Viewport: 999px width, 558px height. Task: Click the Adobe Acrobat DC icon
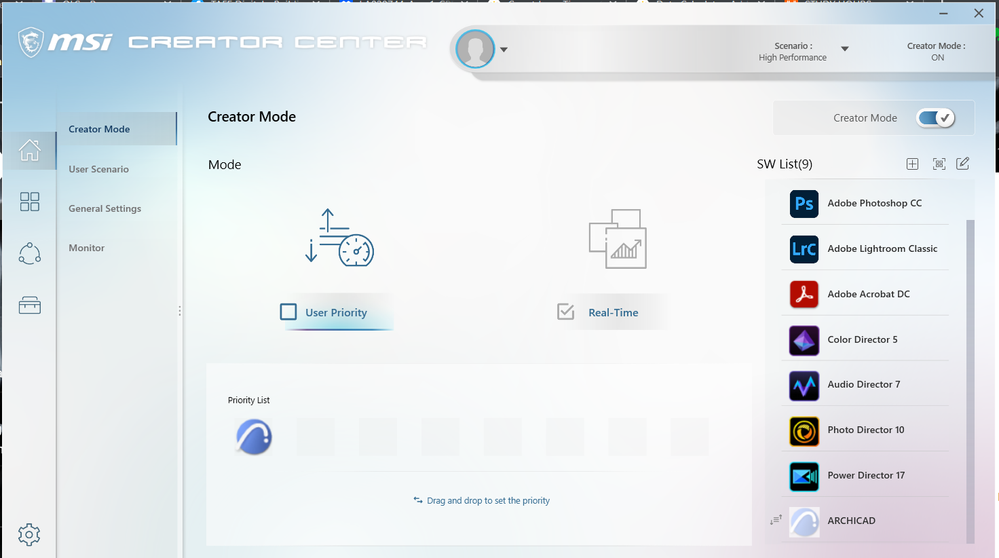point(804,294)
